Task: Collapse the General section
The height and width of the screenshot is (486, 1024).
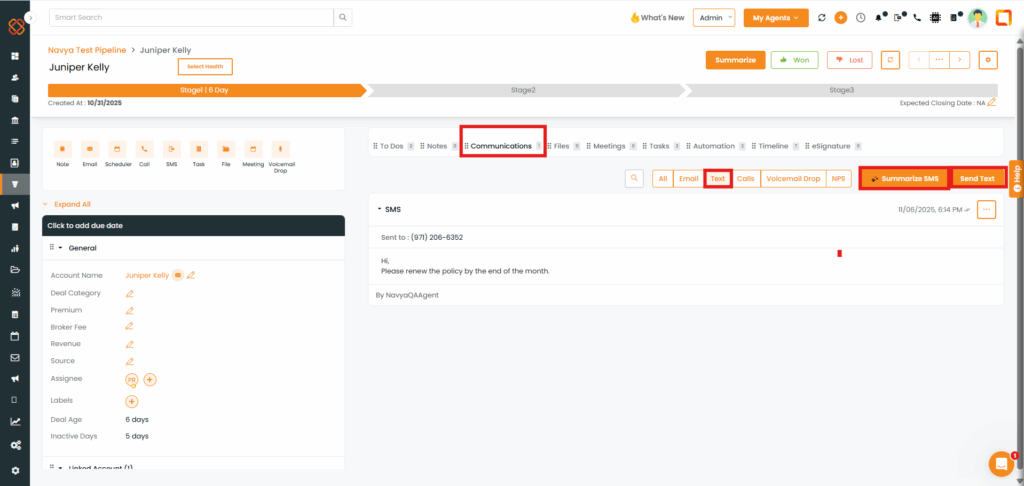Action: tap(60, 248)
